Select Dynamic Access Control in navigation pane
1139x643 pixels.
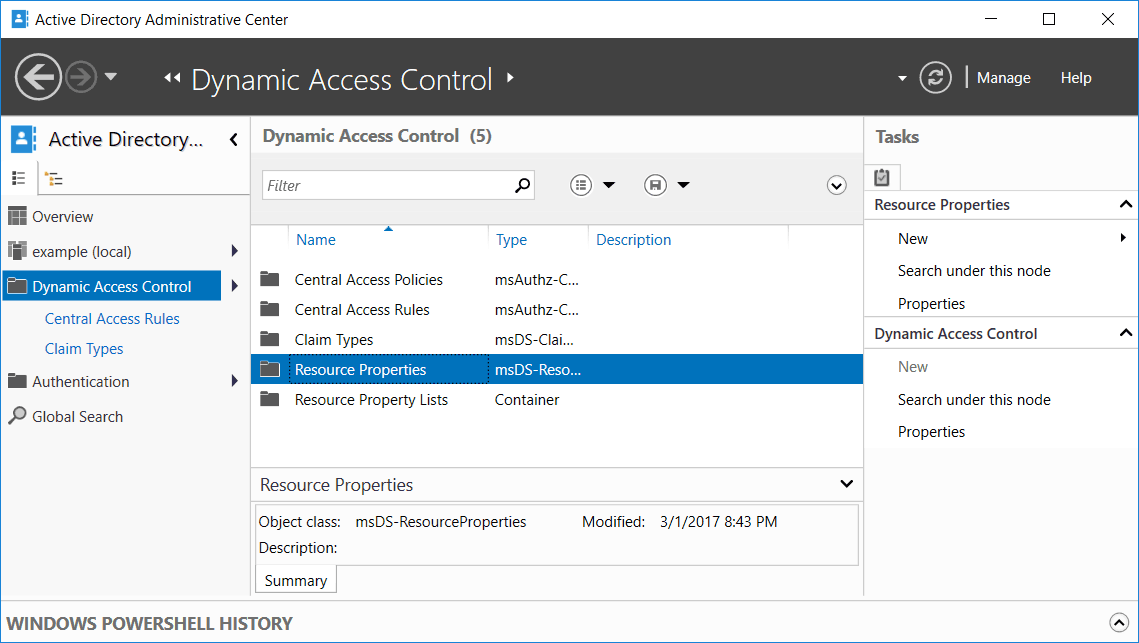[x=113, y=286]
